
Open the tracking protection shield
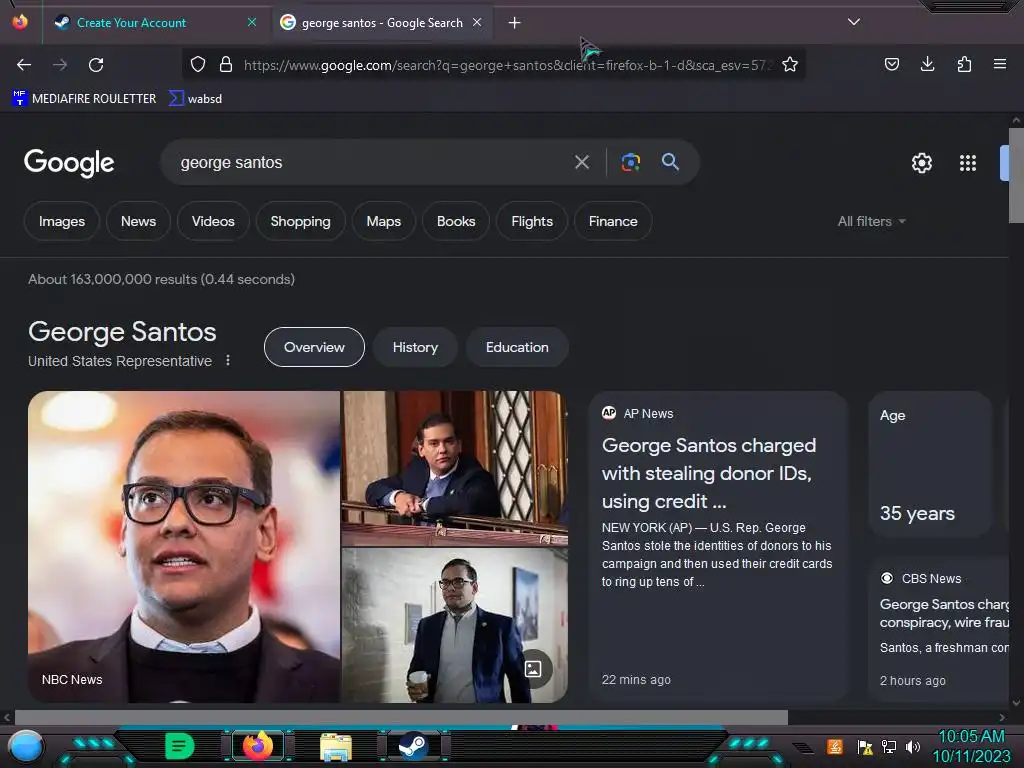click(x=198, y=65)
